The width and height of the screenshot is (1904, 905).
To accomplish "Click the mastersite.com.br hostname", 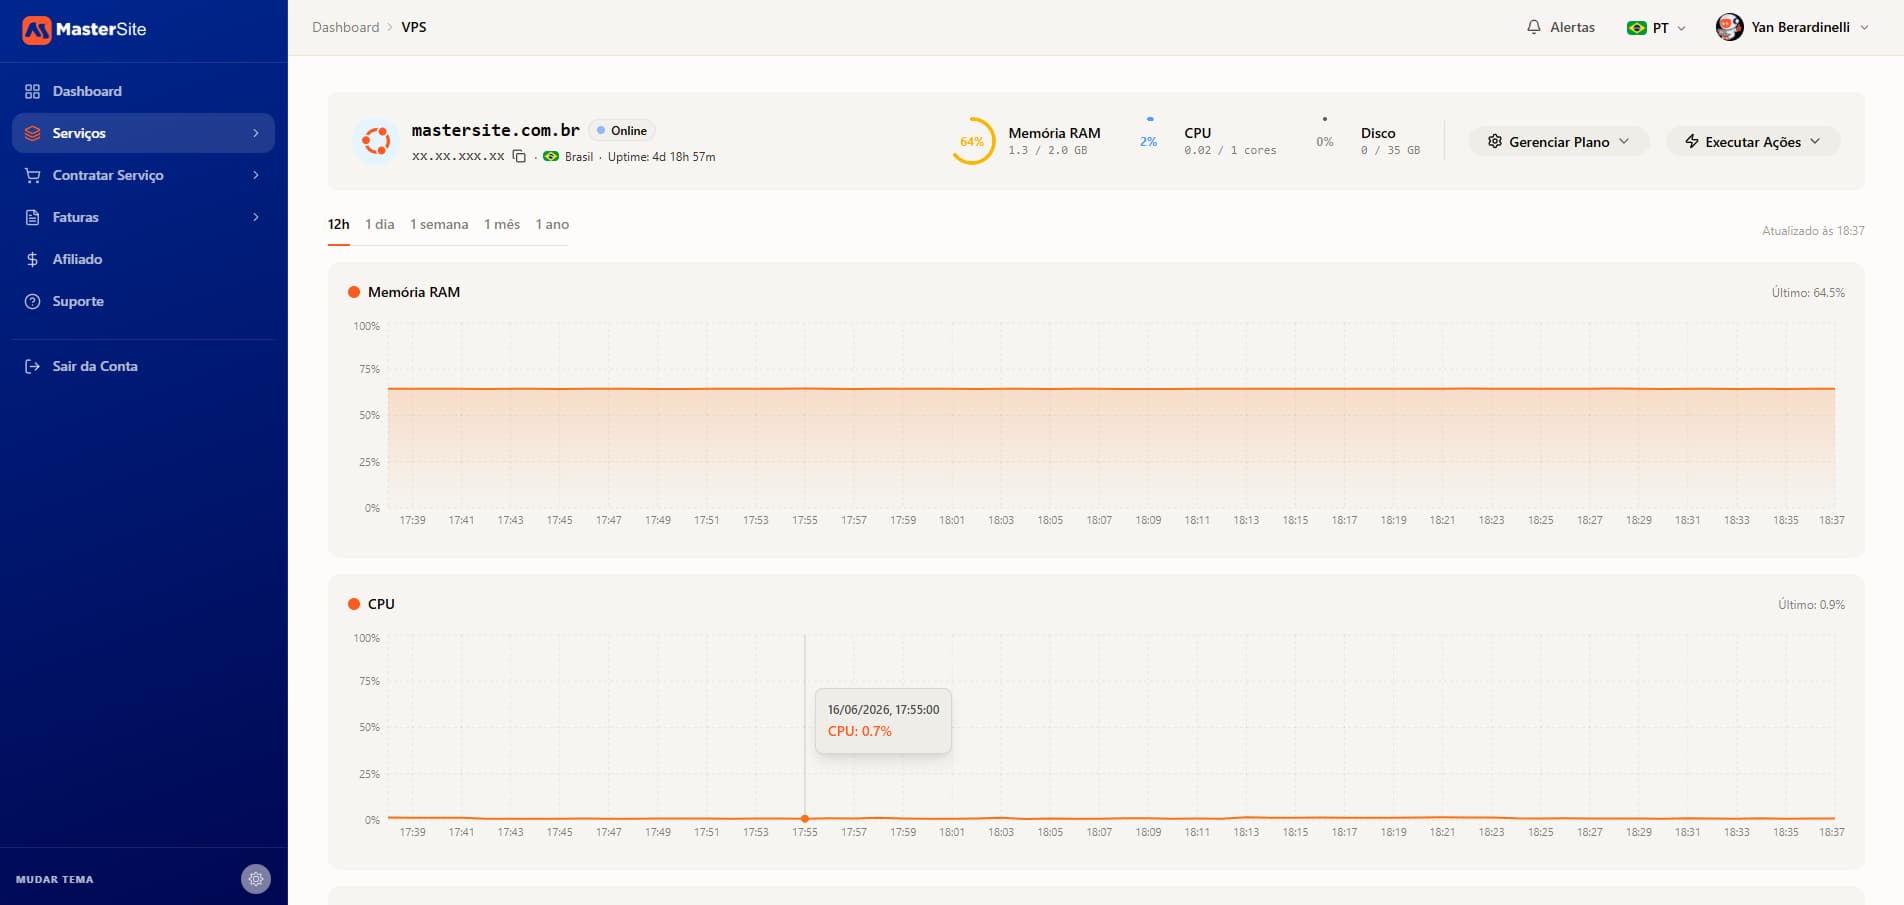I will click(x=496, y=130).
